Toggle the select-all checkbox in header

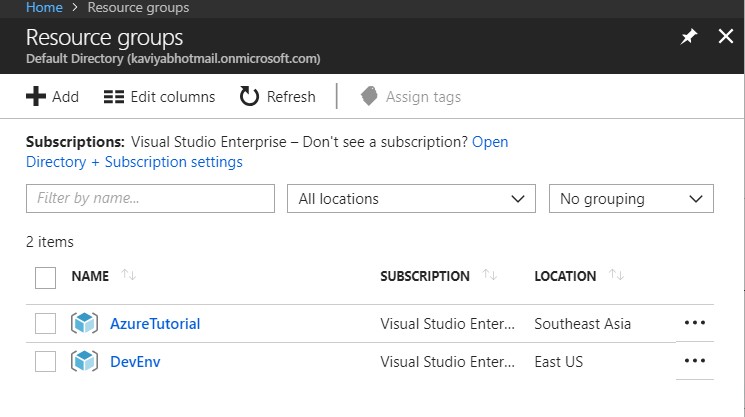(45, 277)
